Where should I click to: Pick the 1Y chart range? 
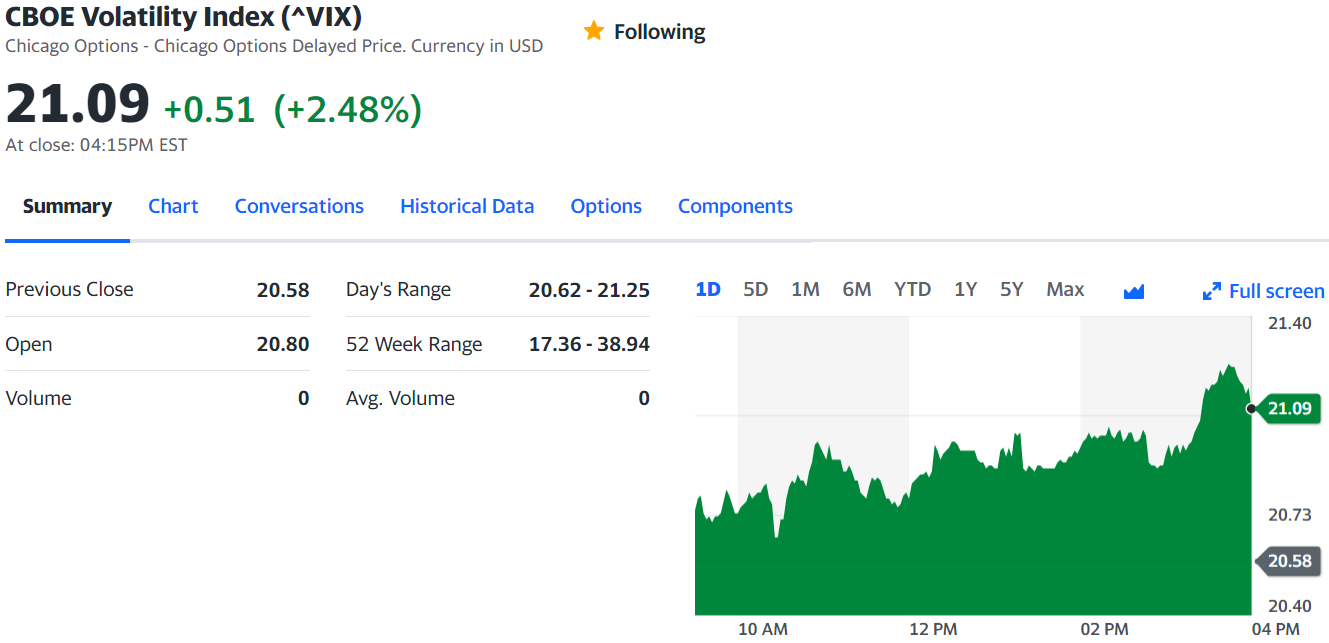click(965, 289)
